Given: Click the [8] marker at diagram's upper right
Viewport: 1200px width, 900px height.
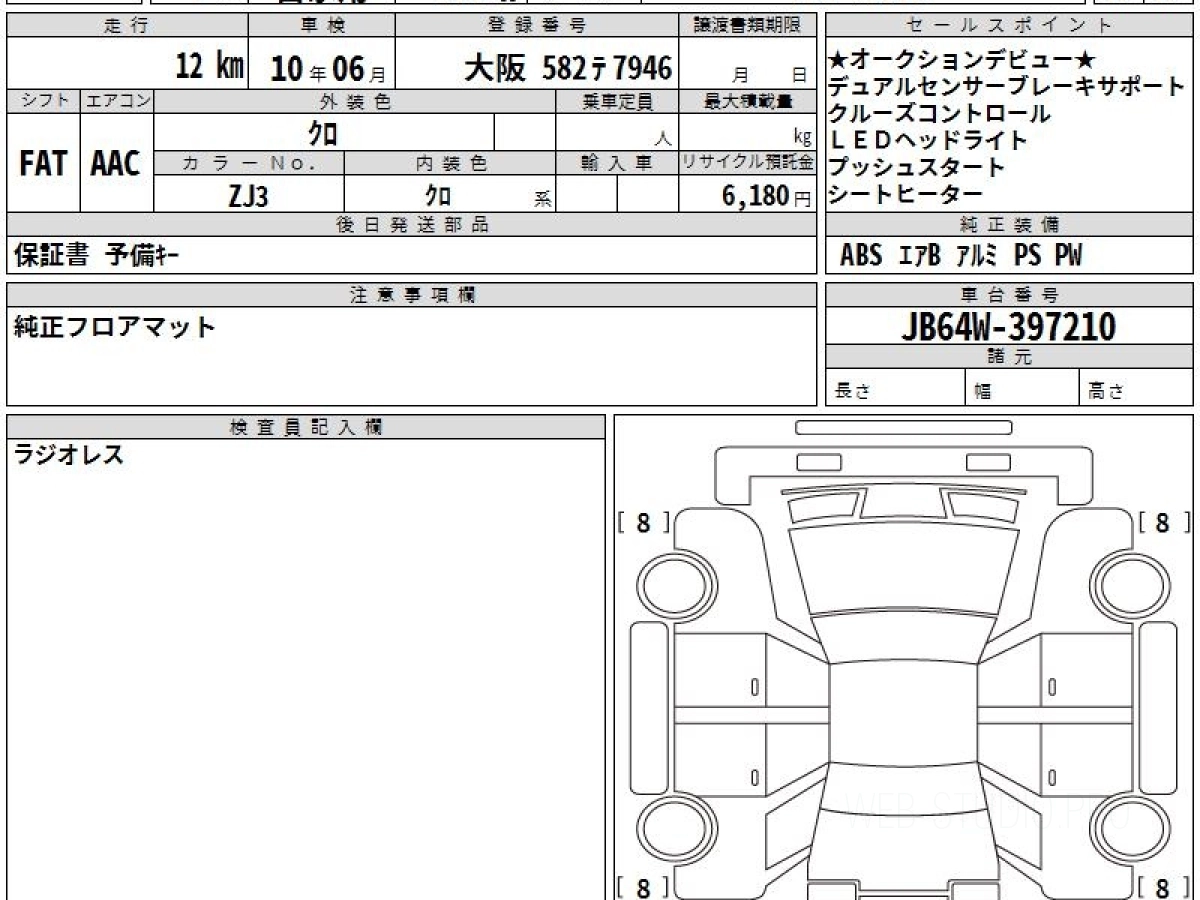Looking at the screenshot, I should coord(1163,522).
